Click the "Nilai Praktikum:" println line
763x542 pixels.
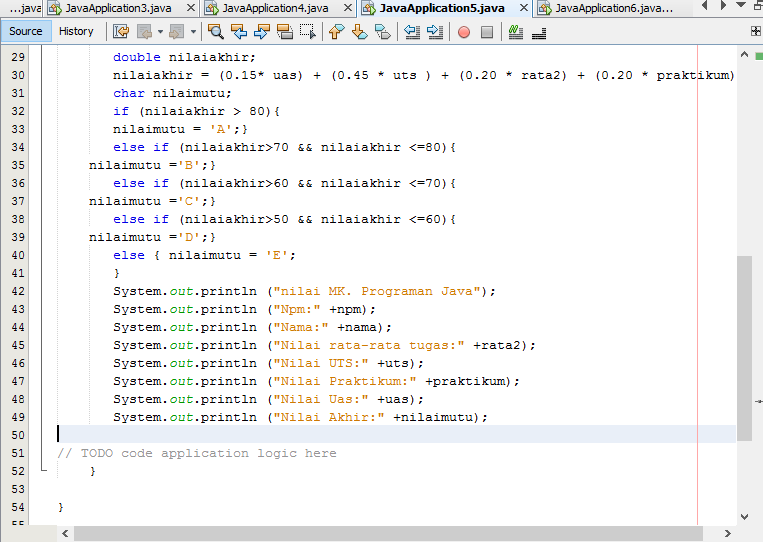coord(316,381)
